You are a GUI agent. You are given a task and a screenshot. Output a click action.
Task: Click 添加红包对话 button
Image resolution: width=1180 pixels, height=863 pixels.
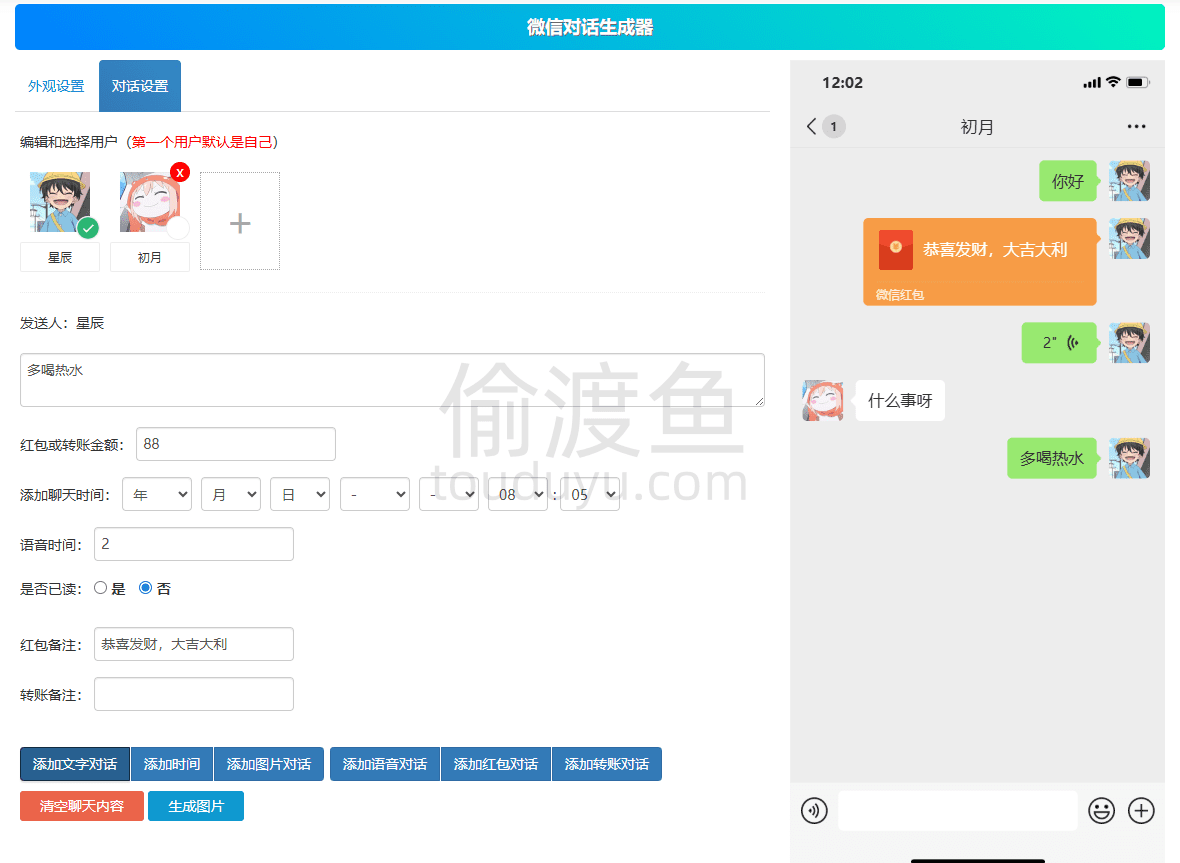[496, 764]
